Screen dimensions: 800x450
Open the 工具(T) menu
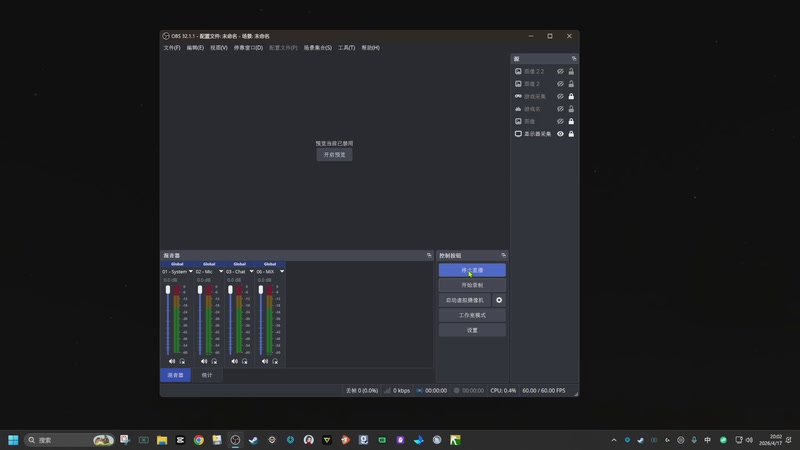coord(346,47)
